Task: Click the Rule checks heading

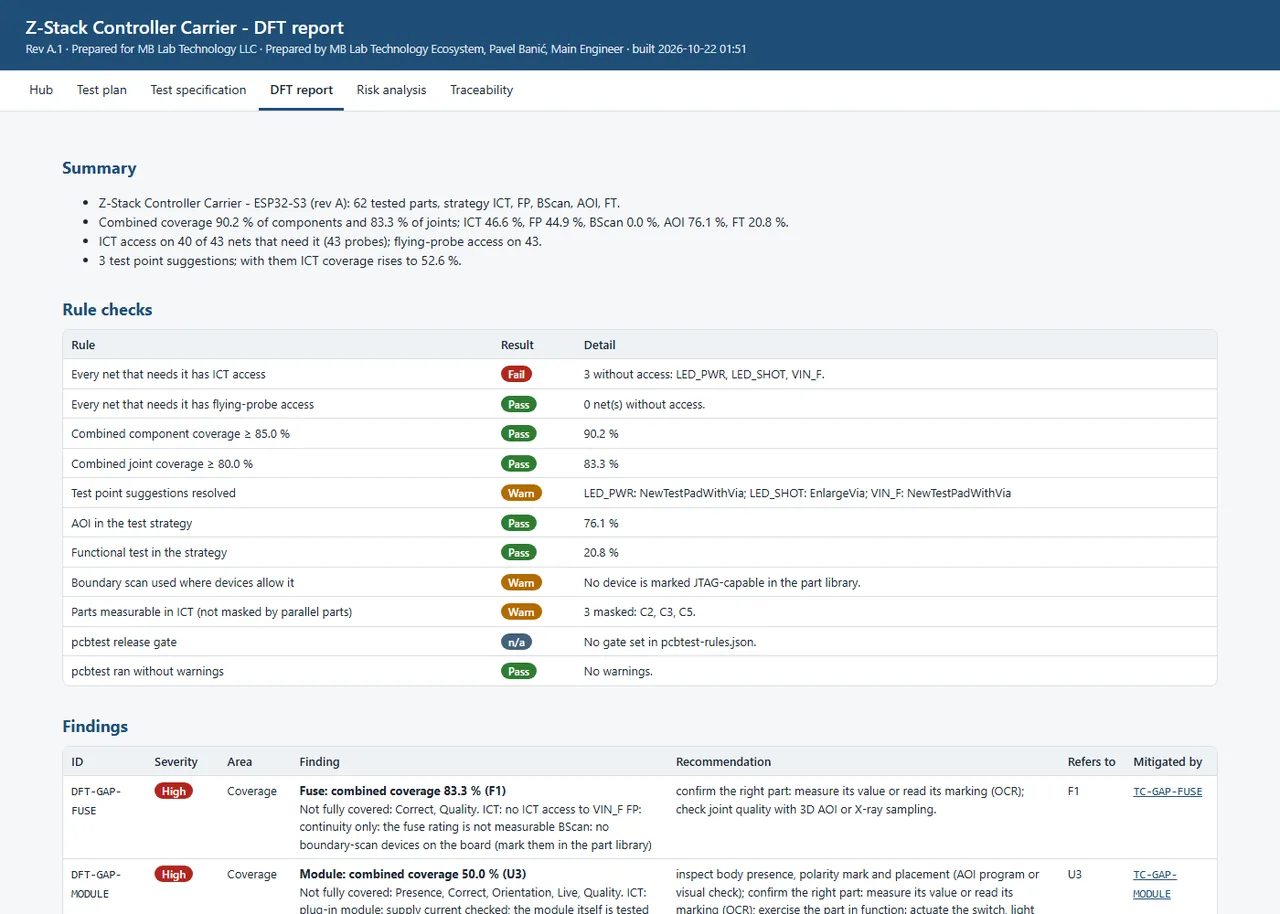Action: (107, 310)
